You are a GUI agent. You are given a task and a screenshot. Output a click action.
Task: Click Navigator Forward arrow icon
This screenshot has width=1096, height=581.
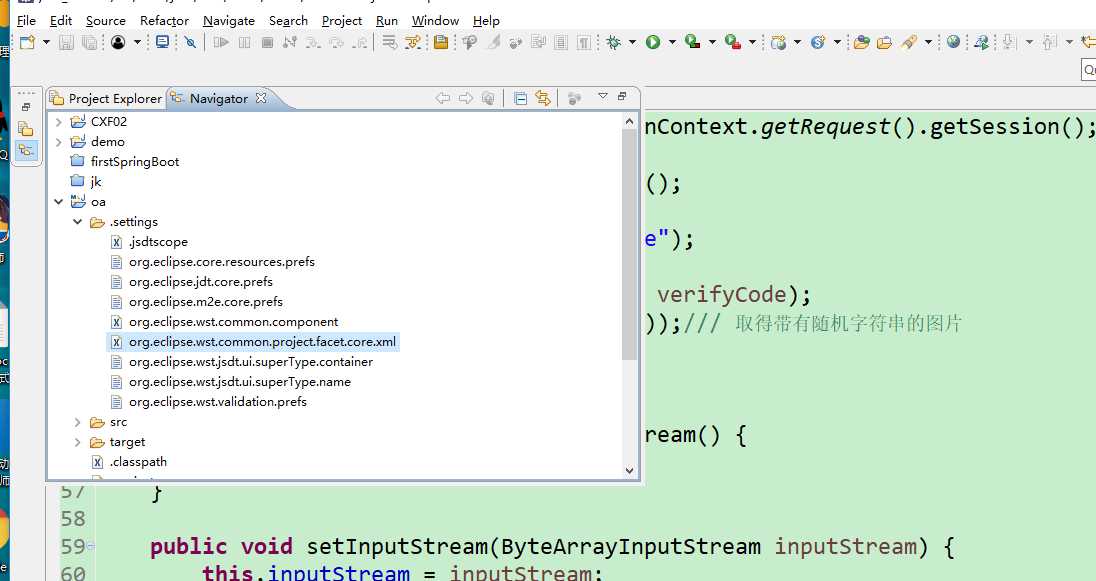(466, 99)
